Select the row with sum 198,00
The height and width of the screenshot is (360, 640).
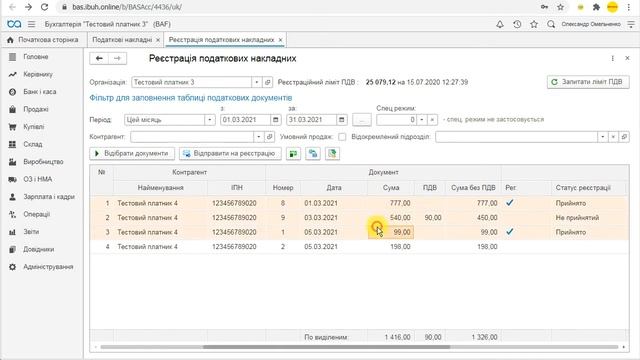(359, 247)
